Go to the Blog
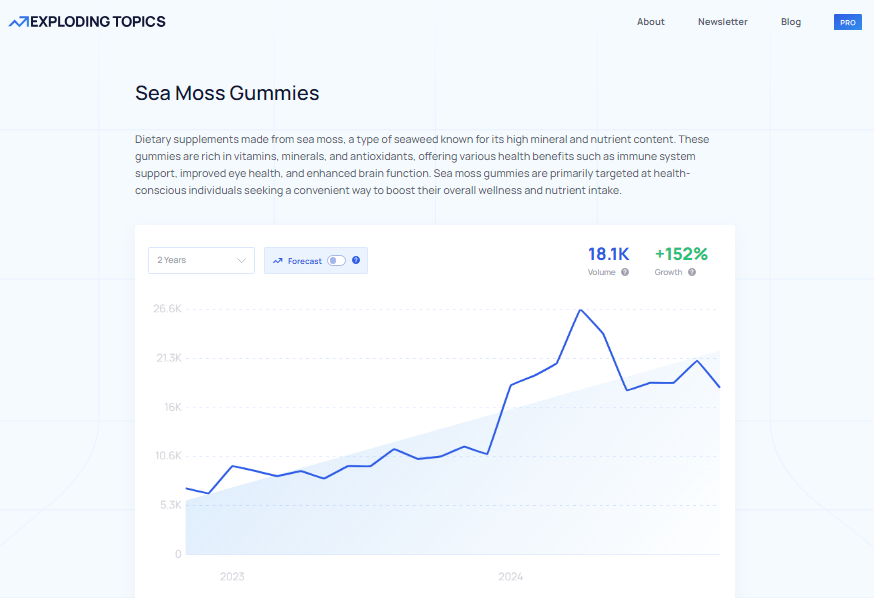Screen dimensions: 874x598 tap(790, 22)
